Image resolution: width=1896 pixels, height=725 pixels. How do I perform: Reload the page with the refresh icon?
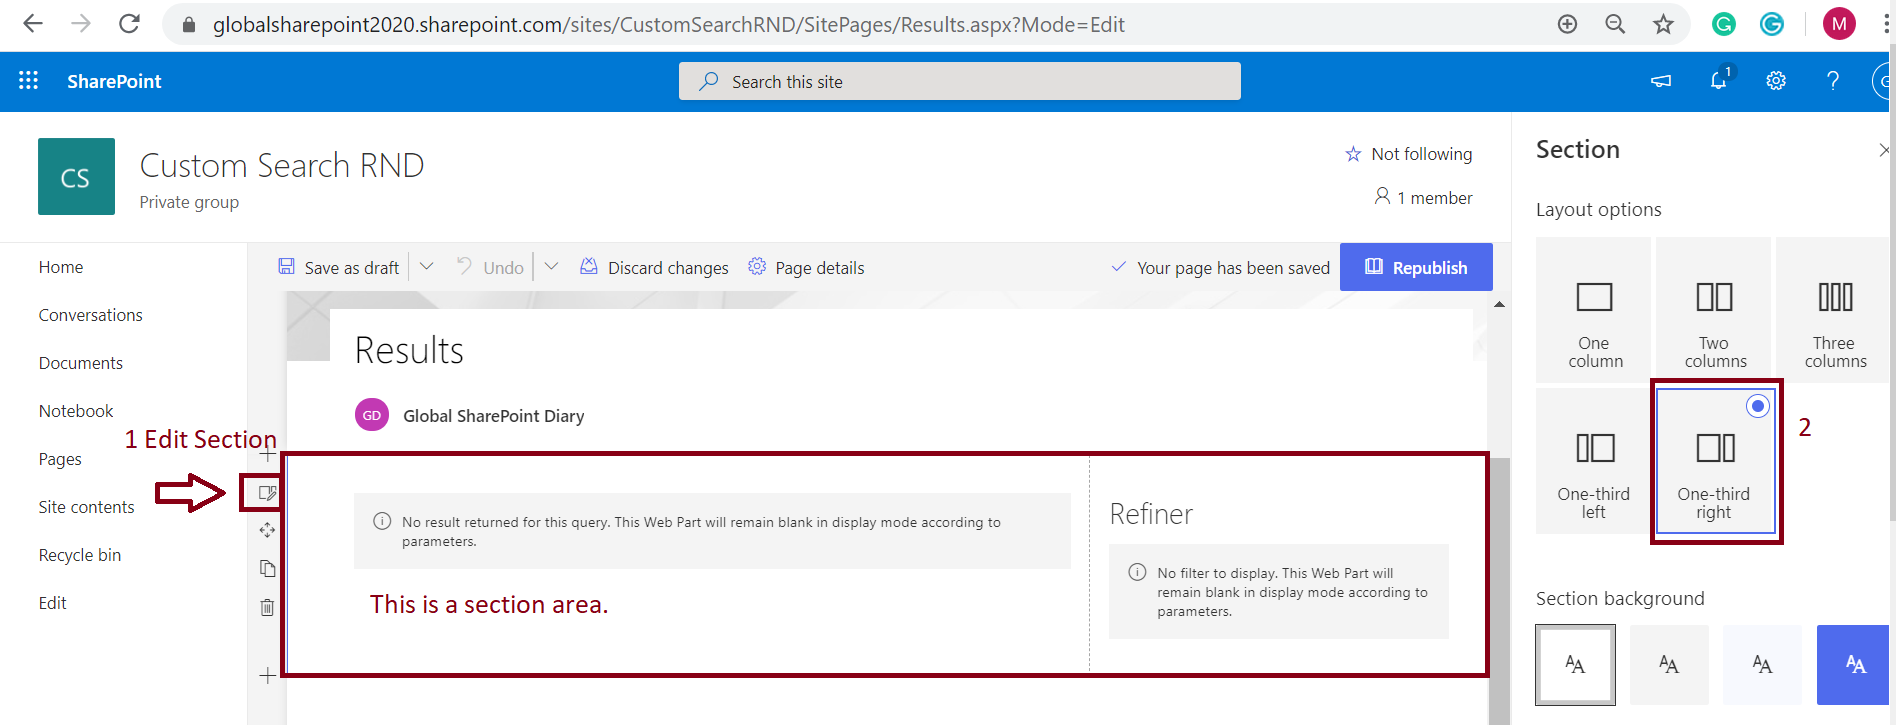(129, 24)
